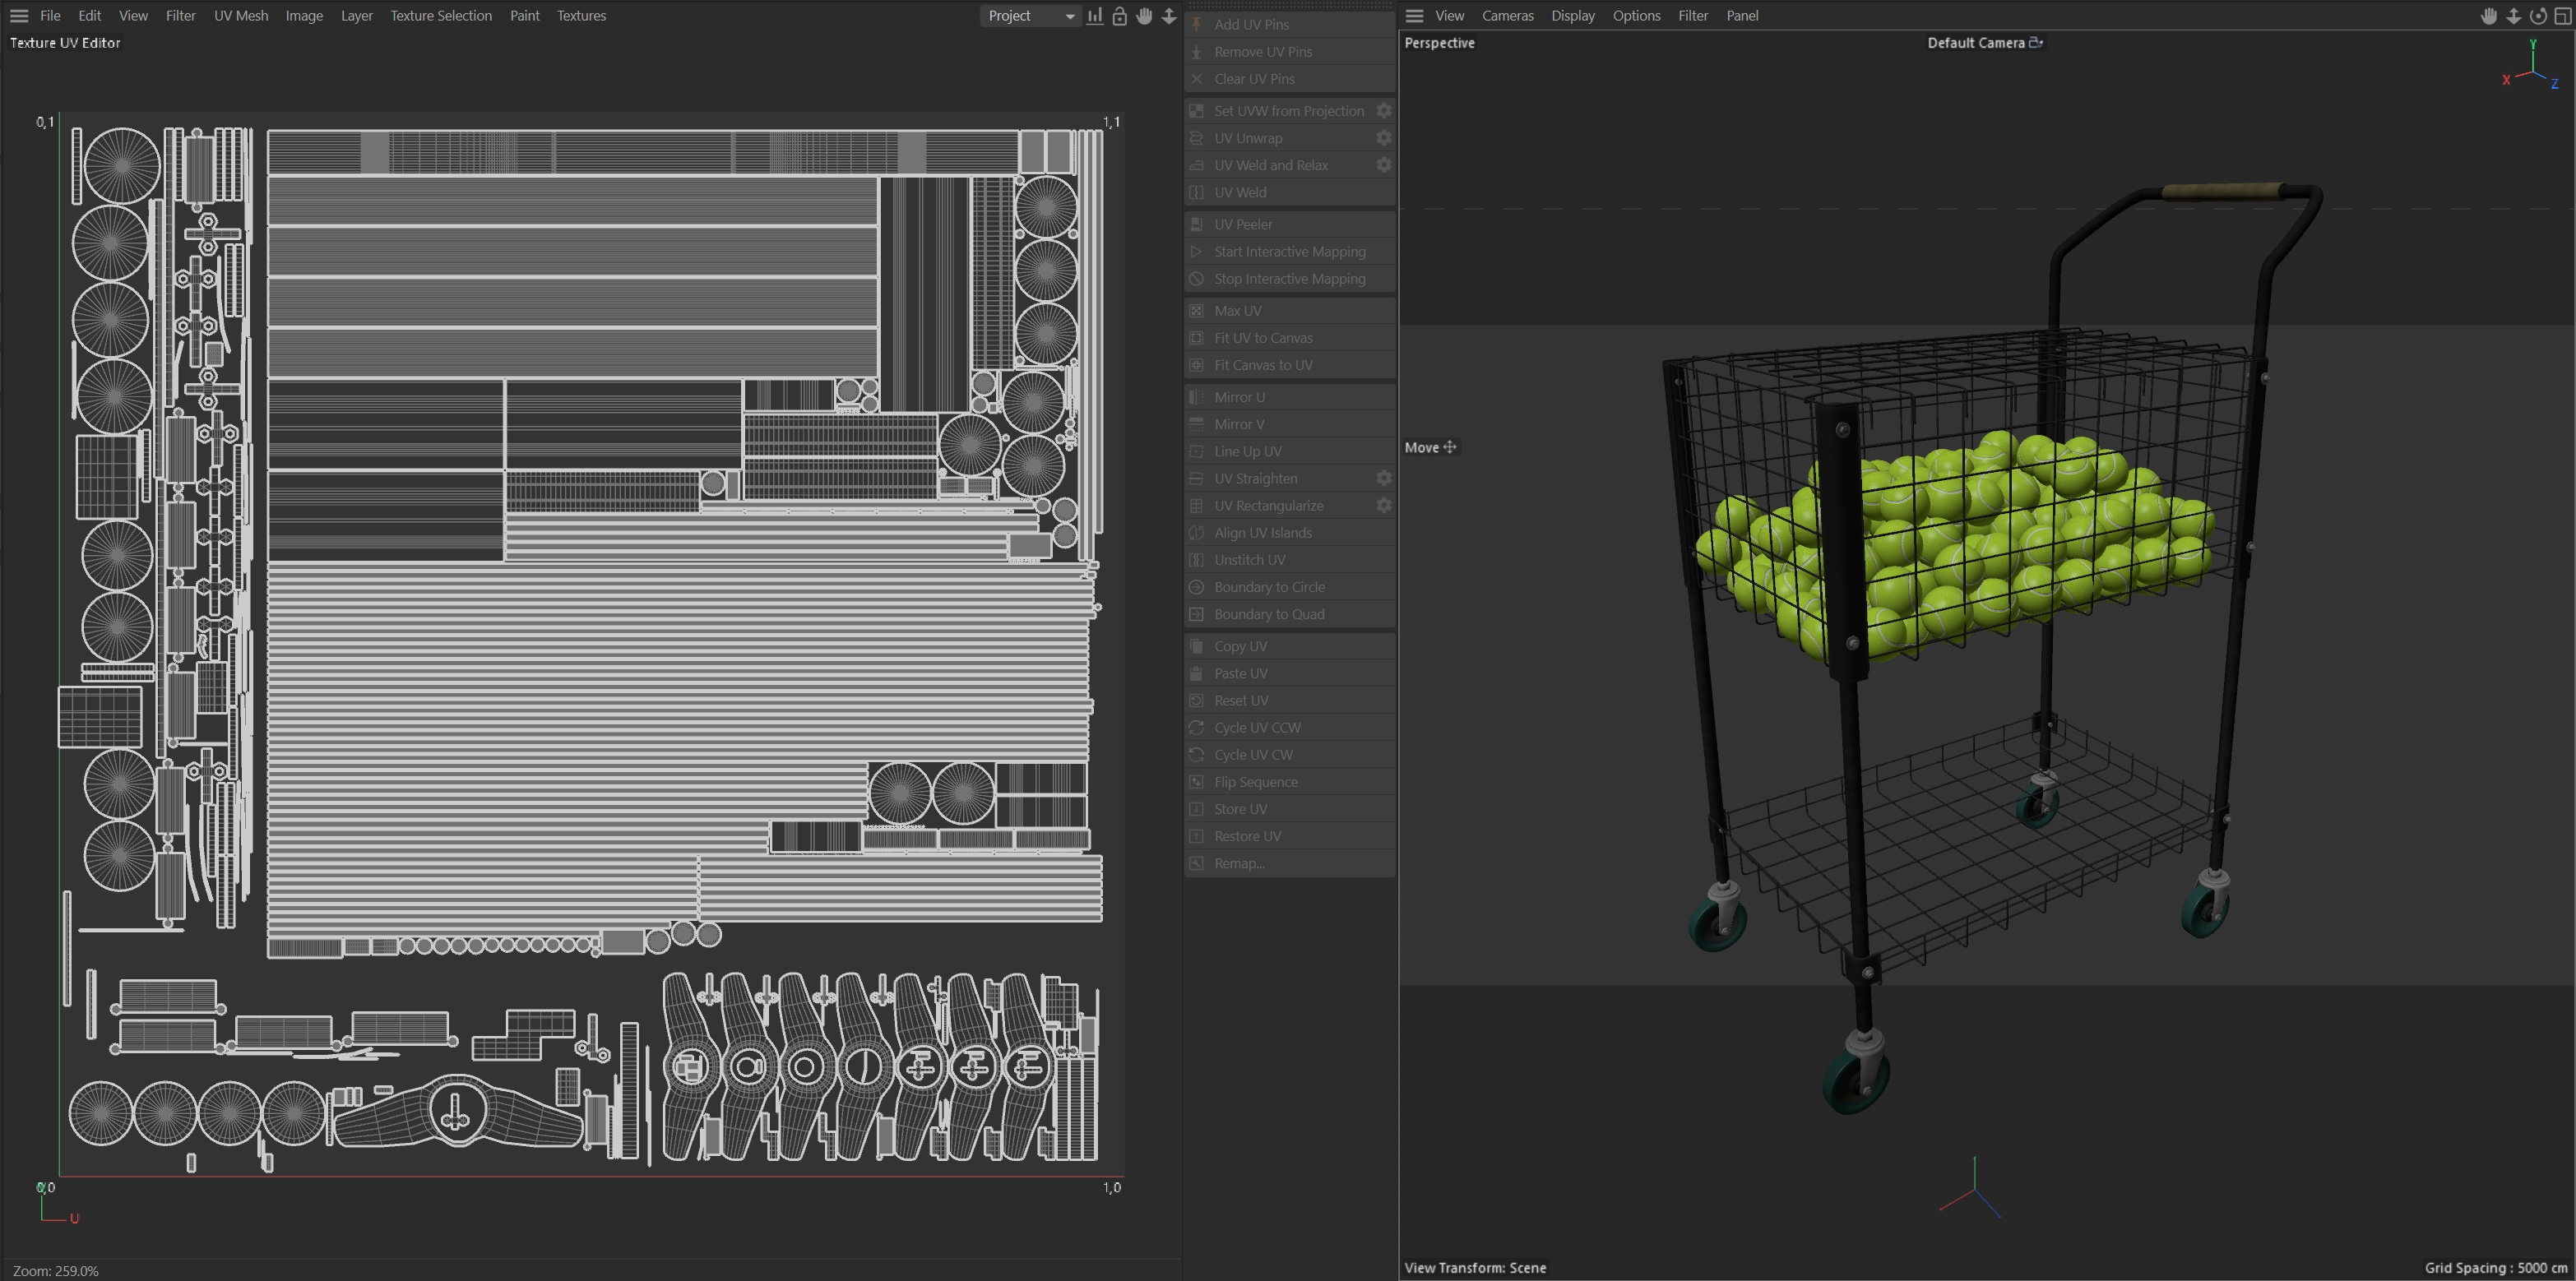Open the 3D viewport hamburger menu icon
Screen dimensions: 2576x1281
click(x=1413, y=16)
